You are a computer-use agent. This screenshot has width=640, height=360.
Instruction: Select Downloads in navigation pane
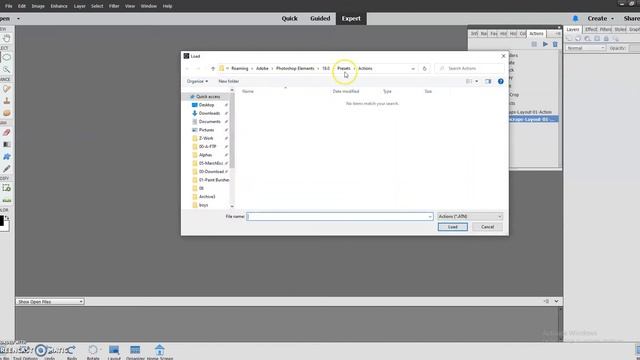(209, 113)
